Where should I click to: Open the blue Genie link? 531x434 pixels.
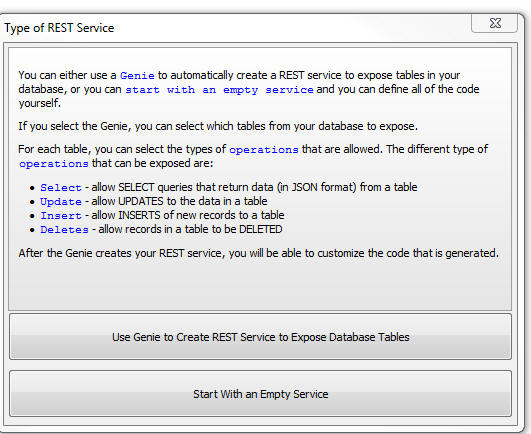[x=137, y=75]
